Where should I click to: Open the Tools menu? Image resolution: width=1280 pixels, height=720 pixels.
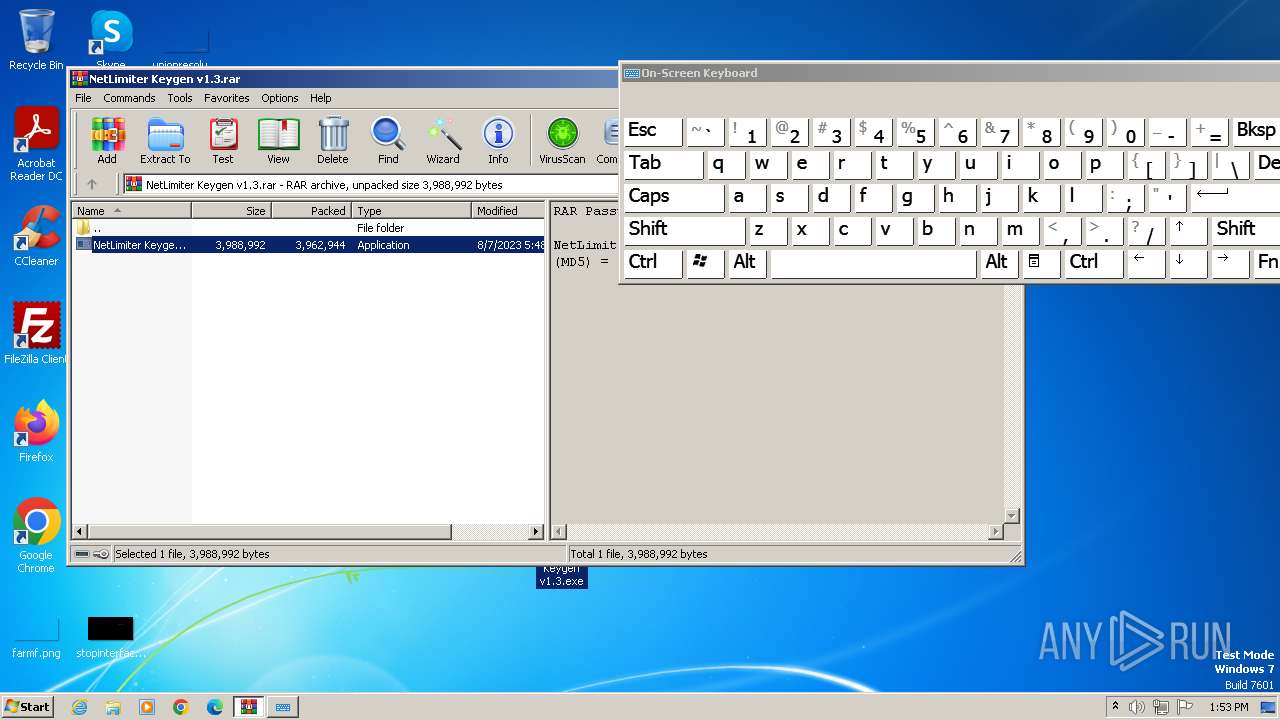coord(180,98)
